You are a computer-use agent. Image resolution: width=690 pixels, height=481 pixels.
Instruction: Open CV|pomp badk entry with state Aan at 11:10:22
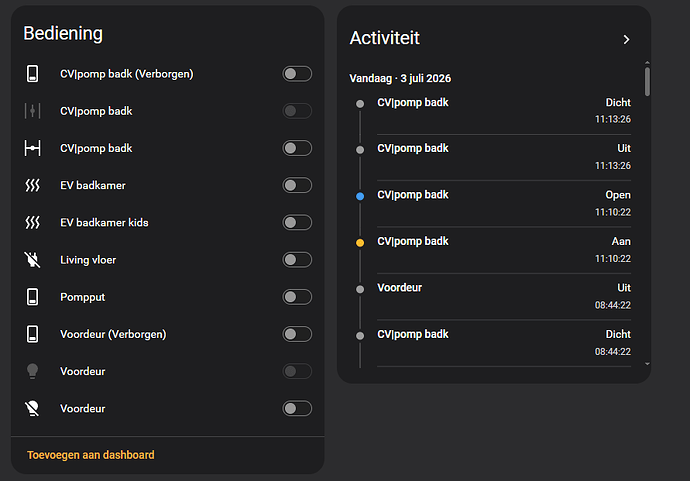pos(504,250)
